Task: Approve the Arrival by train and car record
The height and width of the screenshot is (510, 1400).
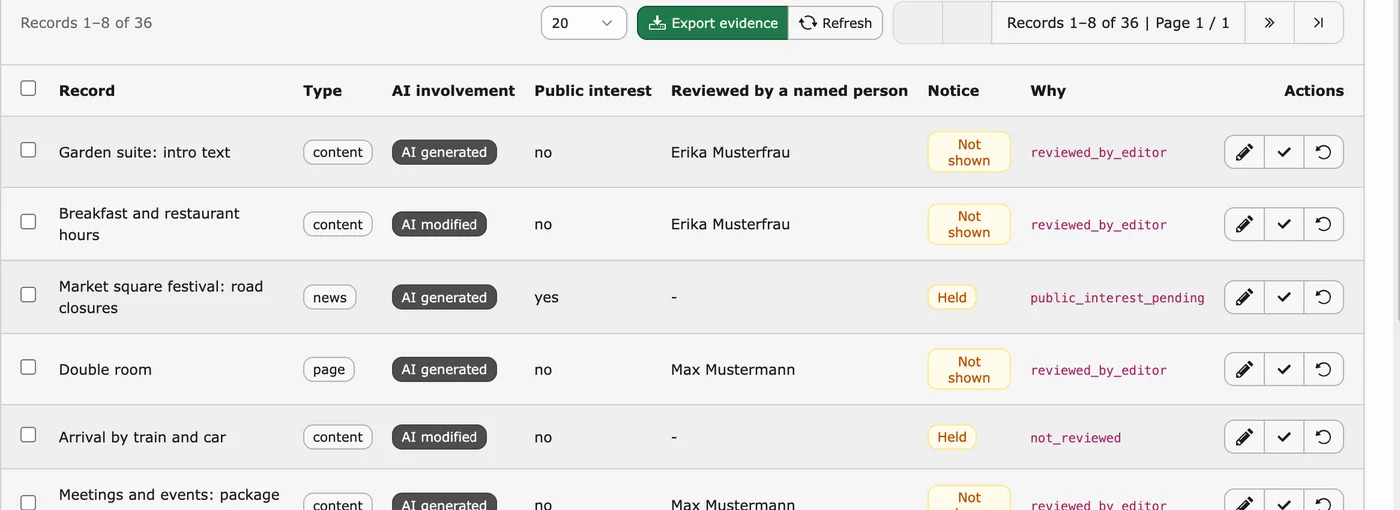Action: pyautogui.click(x=1284, y=437)
